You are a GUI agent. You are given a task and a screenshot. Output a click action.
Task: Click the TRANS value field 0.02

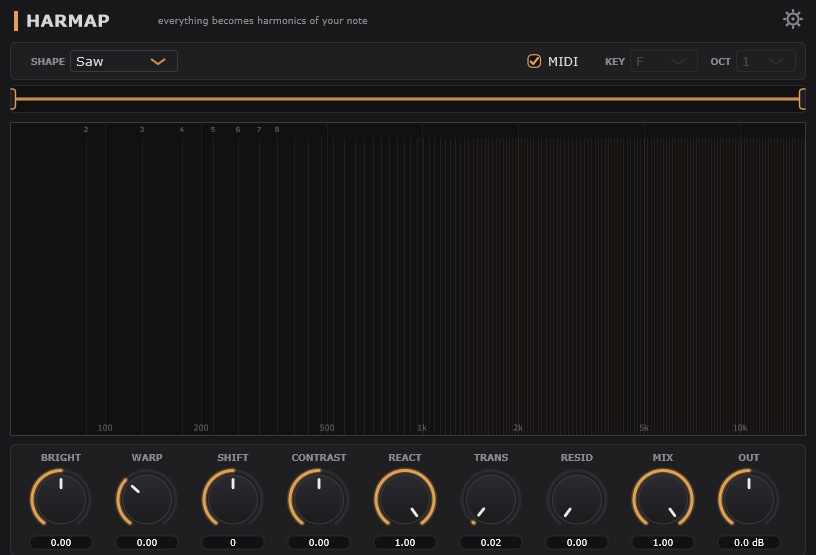coord(491,543)
